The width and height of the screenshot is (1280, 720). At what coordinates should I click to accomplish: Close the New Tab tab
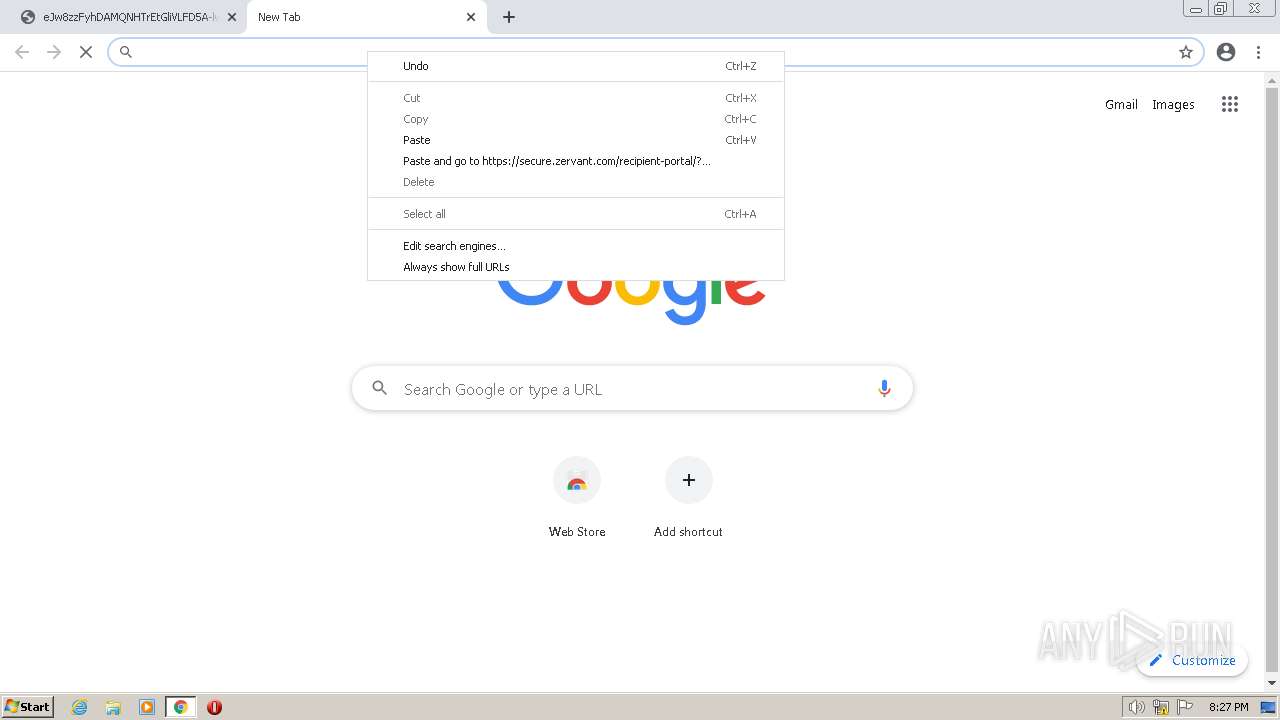471,17
